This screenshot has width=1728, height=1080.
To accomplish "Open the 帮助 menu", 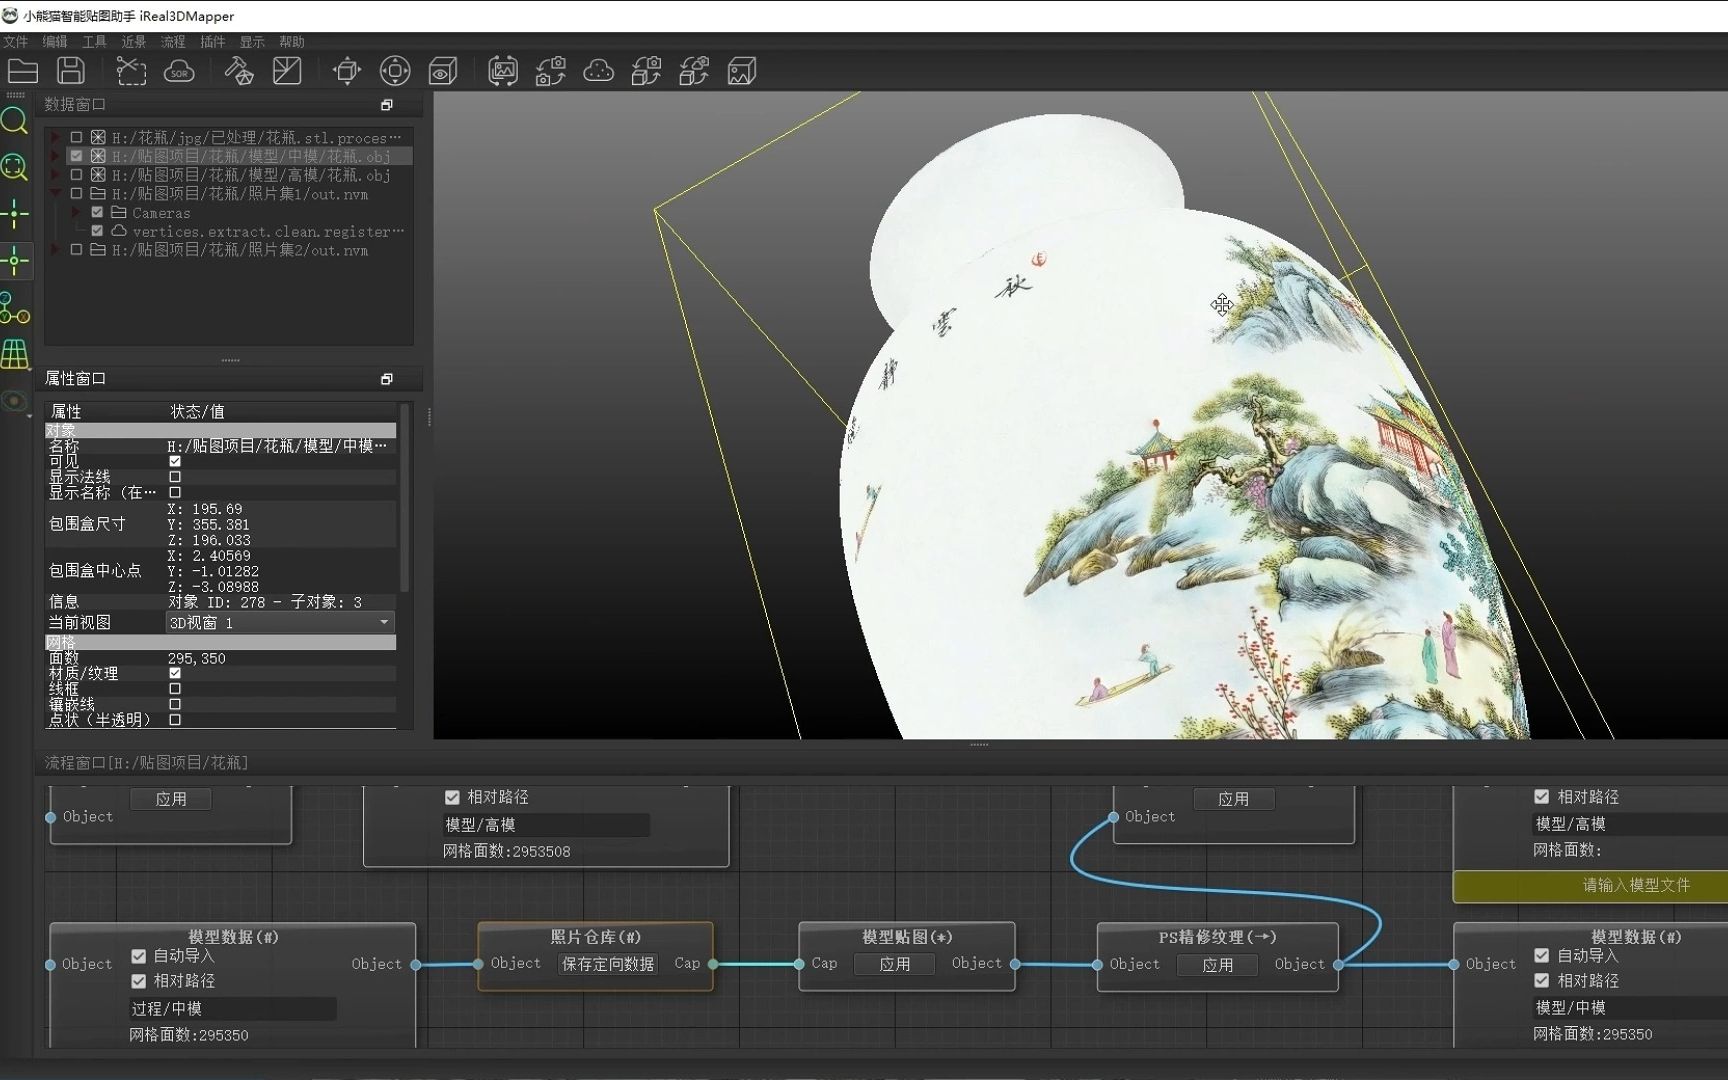I will click(x=291, y=42).
